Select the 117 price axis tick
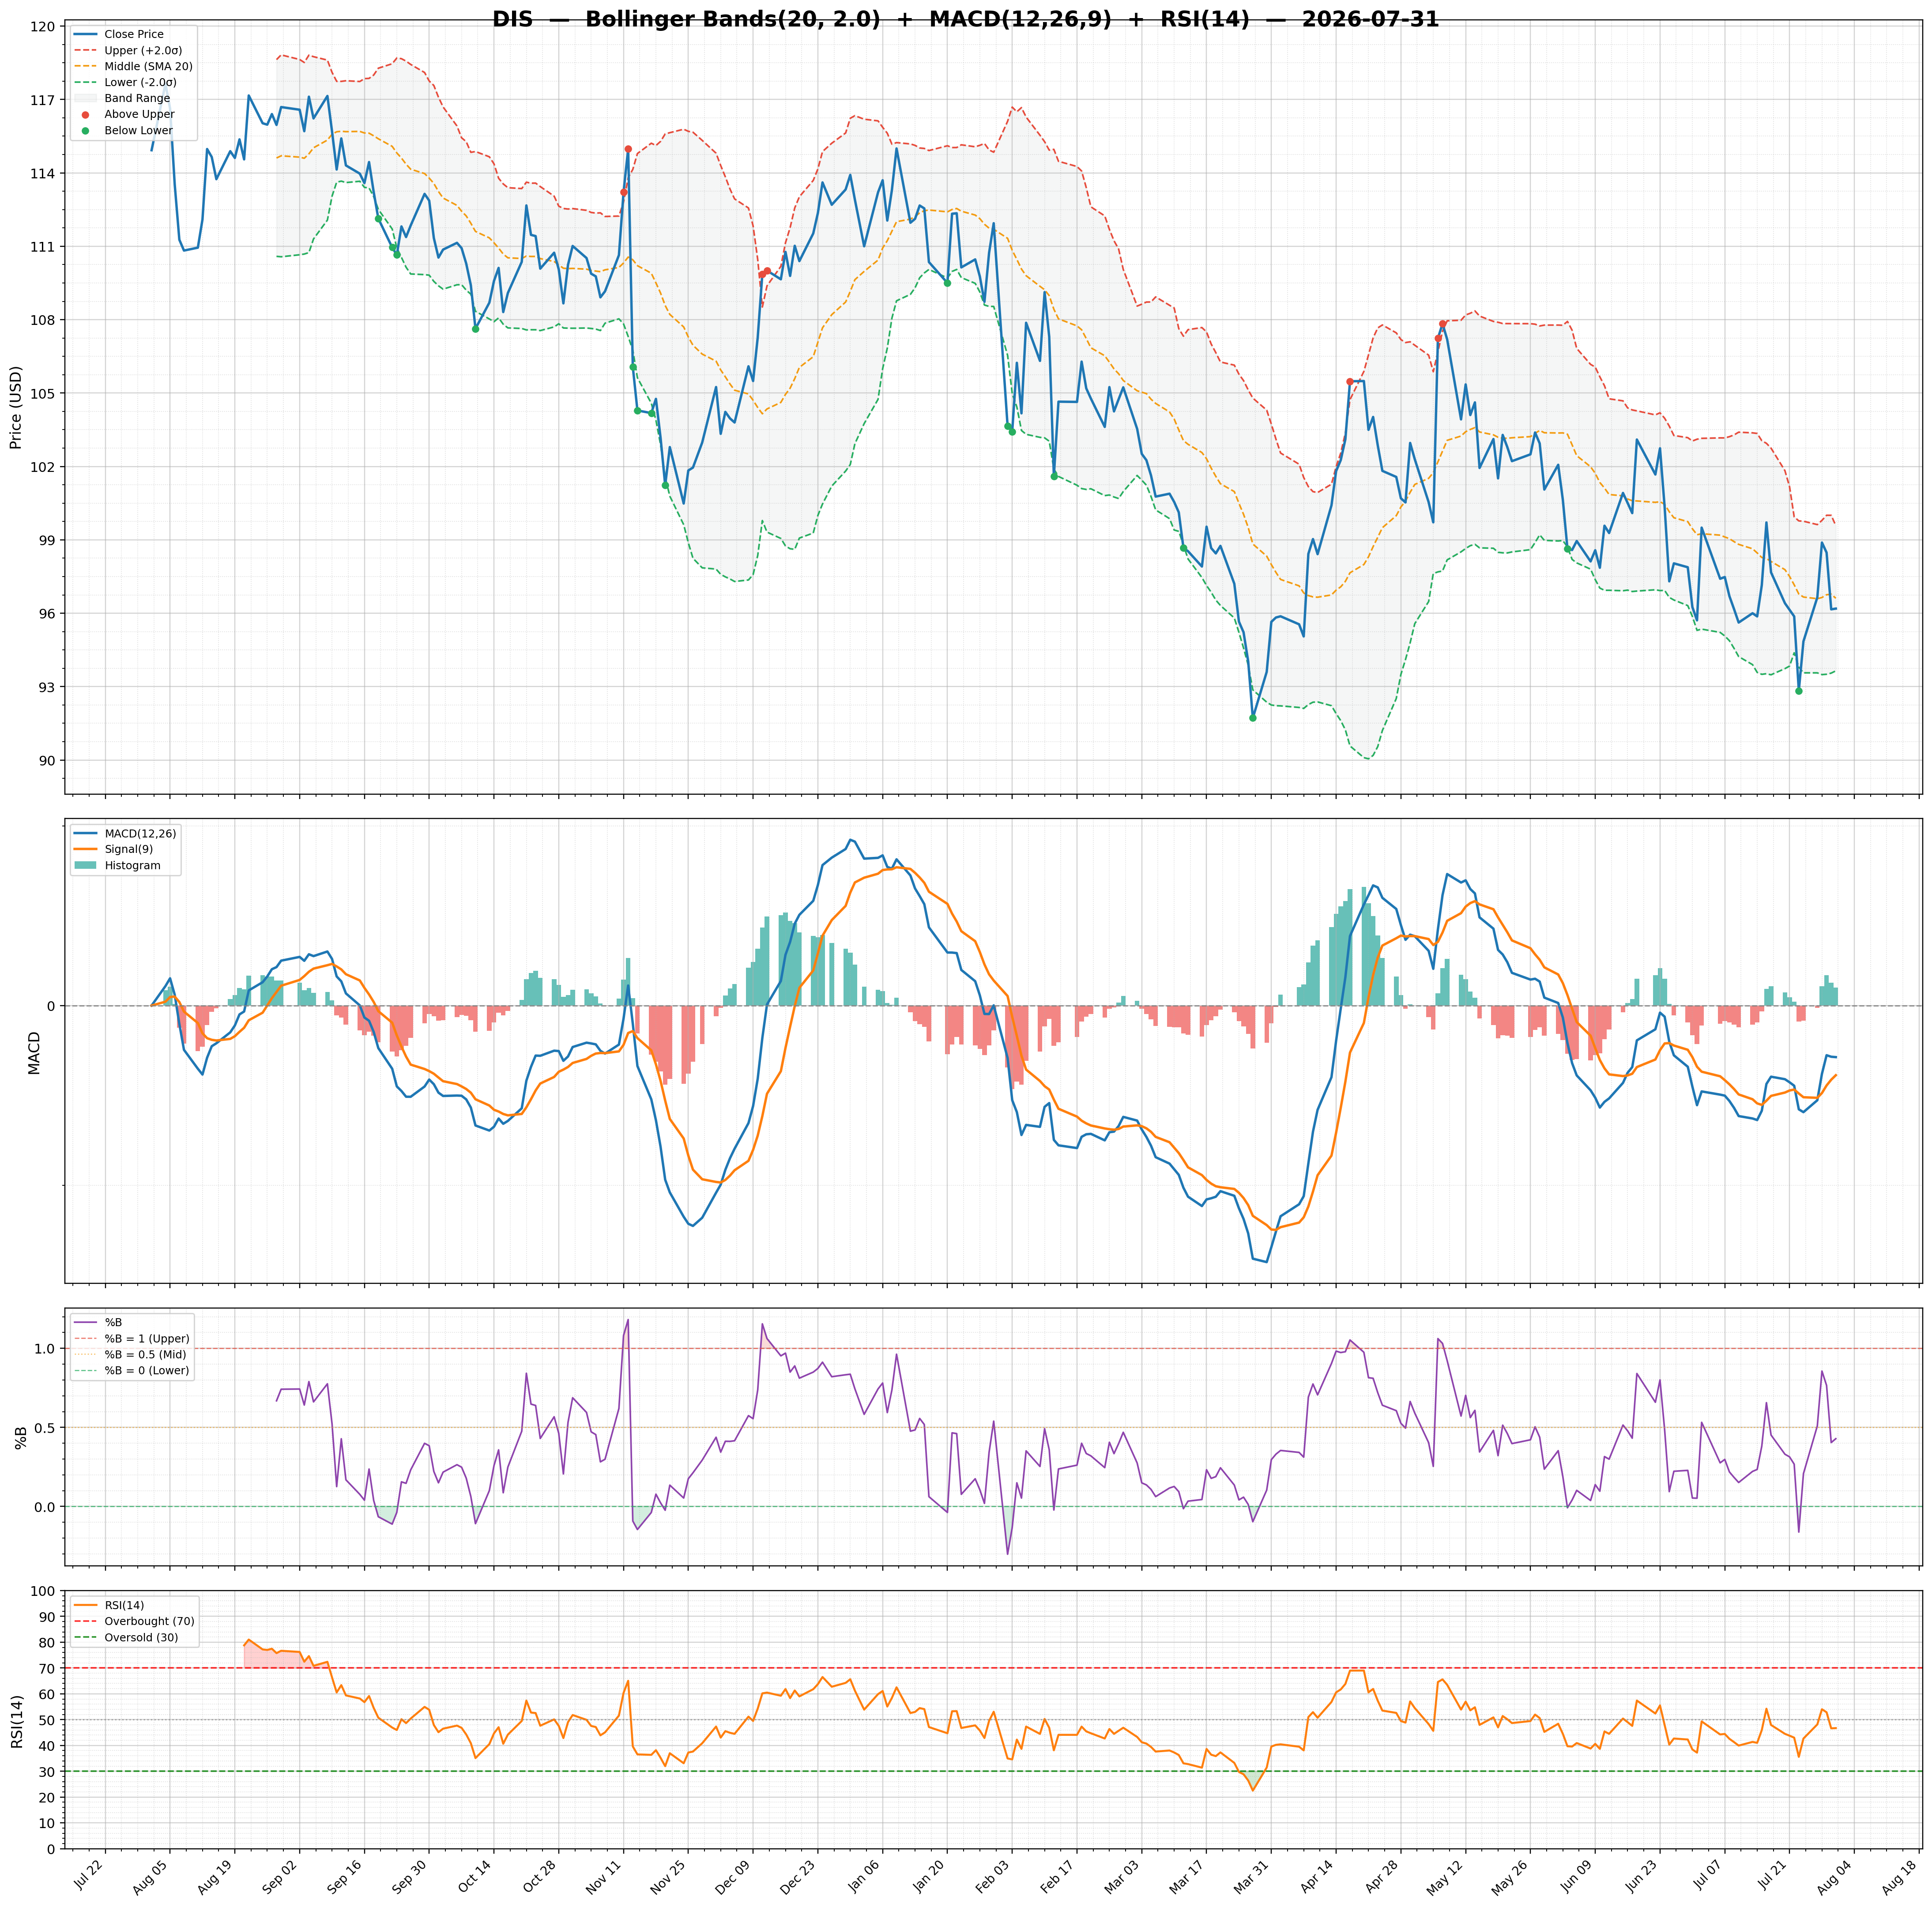The image size is (1932, 1908). [42, 100]
